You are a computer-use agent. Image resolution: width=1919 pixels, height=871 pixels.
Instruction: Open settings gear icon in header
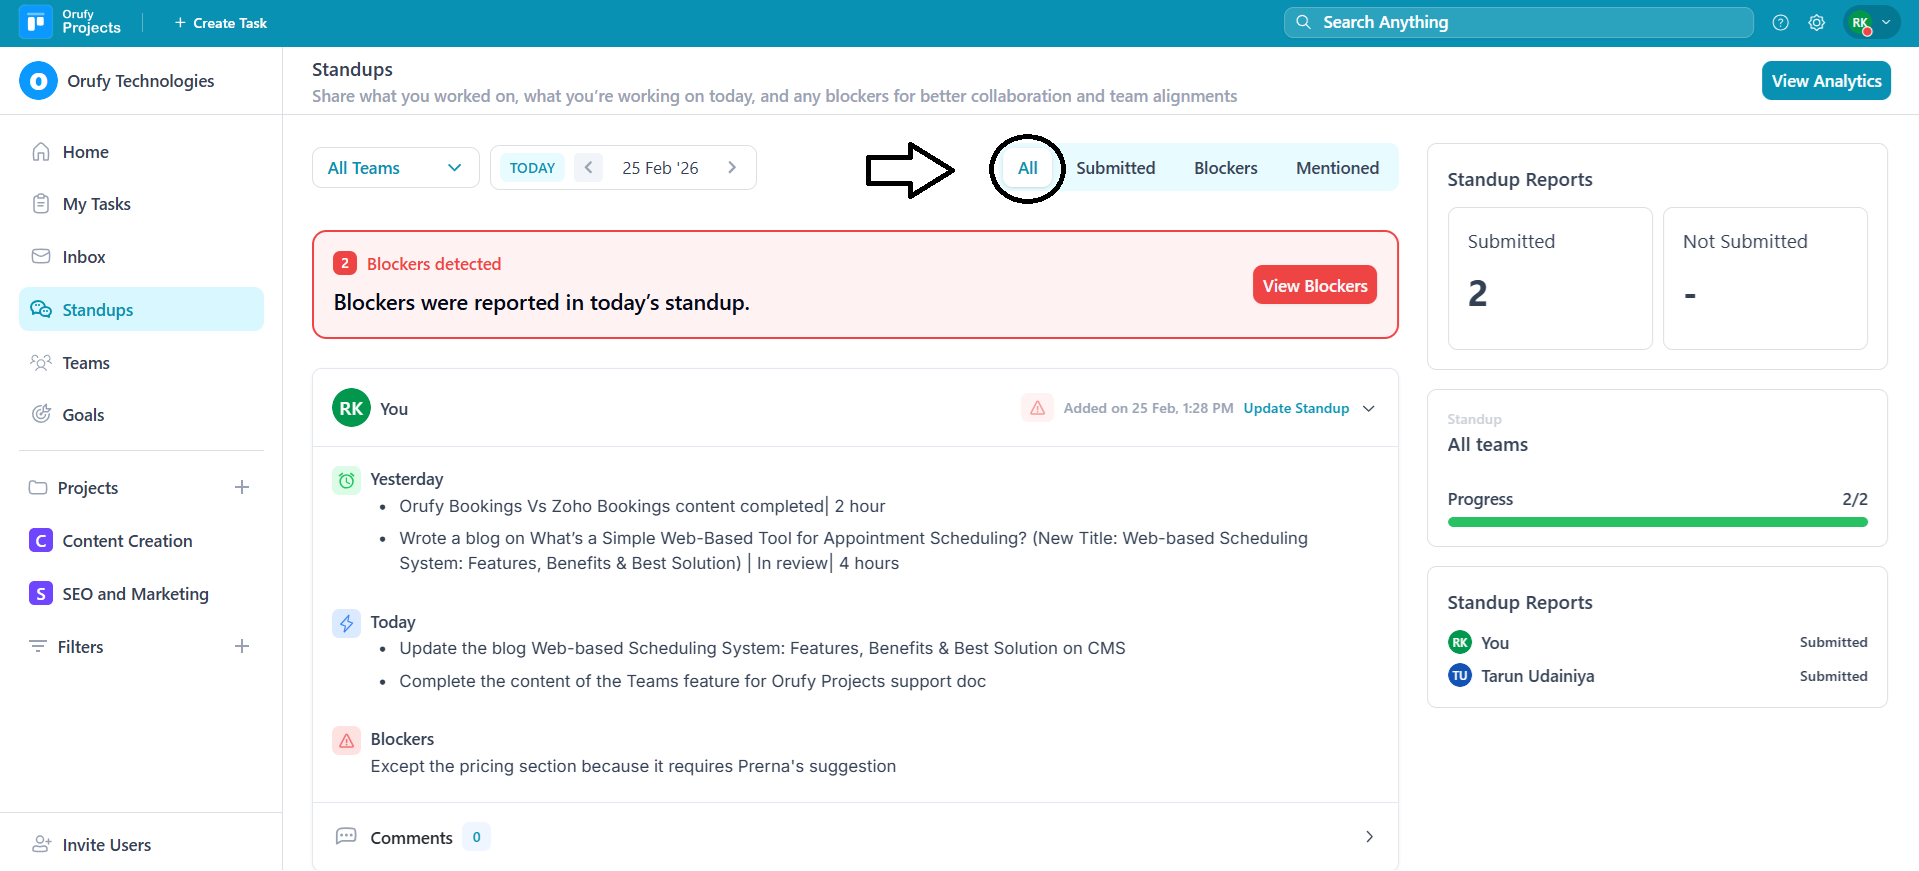coord(1816,23)
